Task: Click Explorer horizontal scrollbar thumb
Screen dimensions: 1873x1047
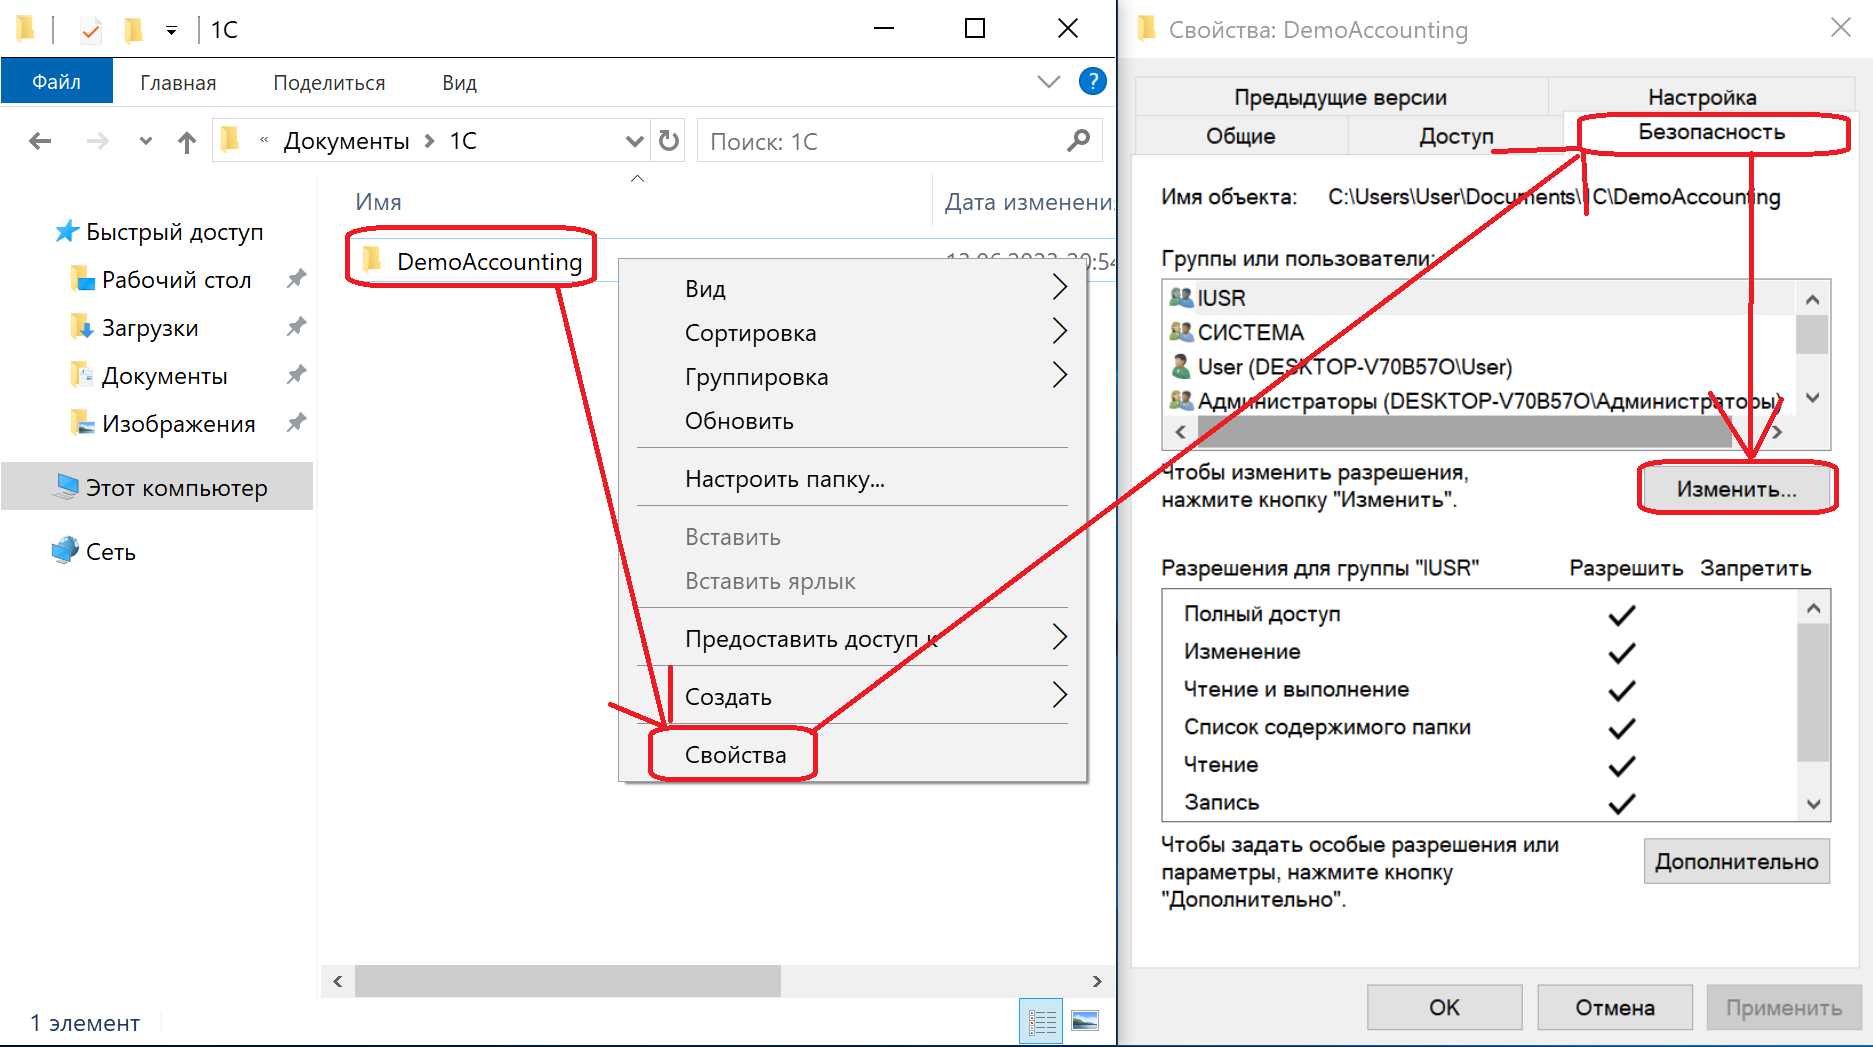Action: pyautogui.click(x=568, y=981)
